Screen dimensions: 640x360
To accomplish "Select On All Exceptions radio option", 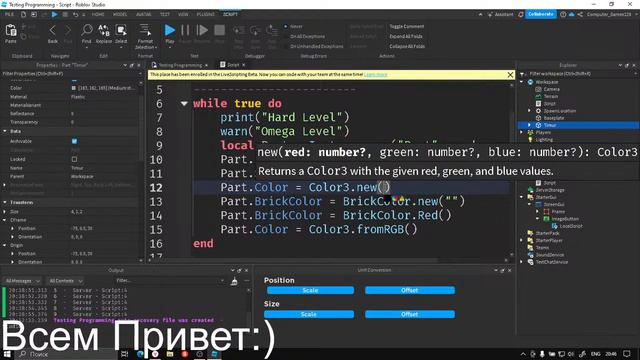I will (286, 36).
